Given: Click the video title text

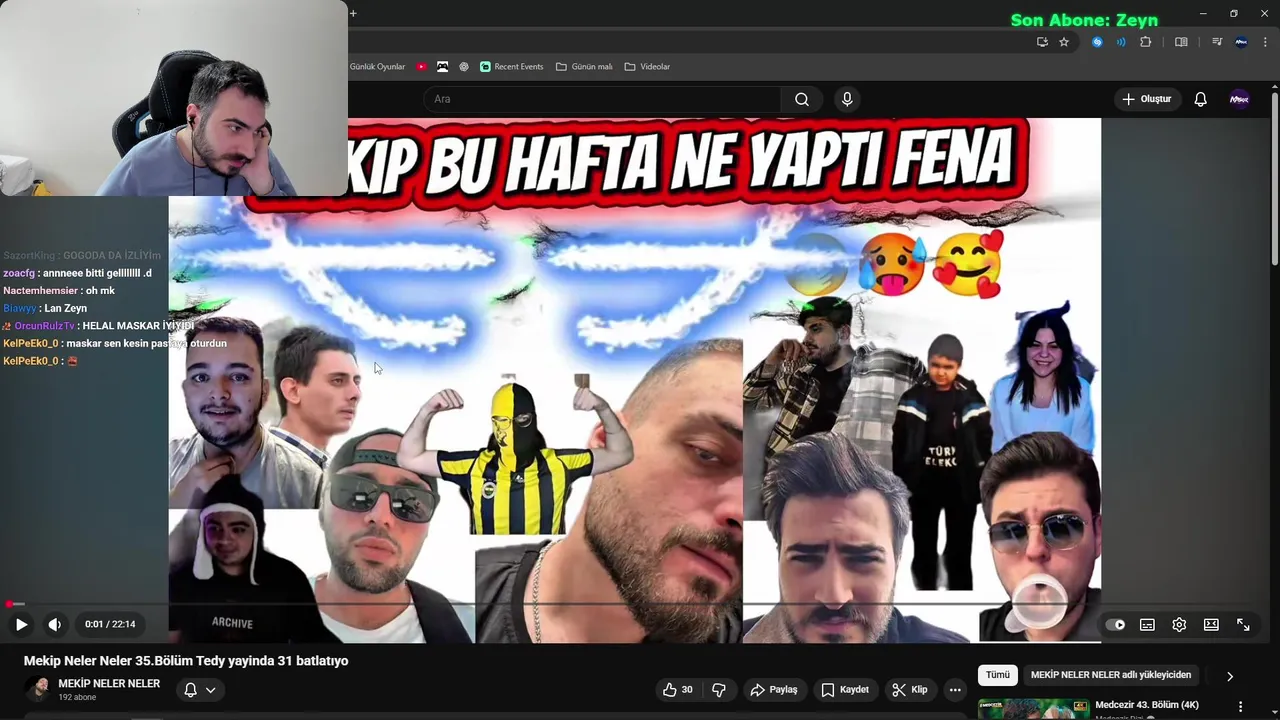Looking at the screenshot, I should pyautogui.click(x=186, y=661).
